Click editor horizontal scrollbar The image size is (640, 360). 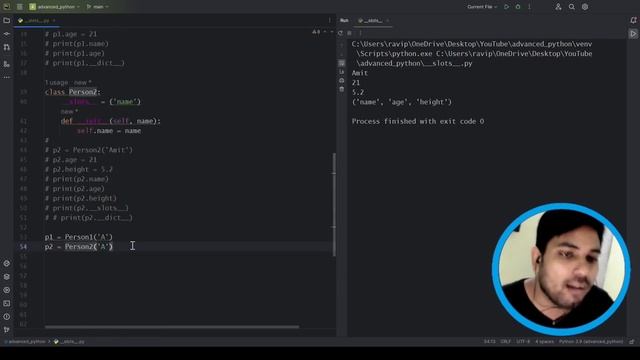click(x=172, y=327)
